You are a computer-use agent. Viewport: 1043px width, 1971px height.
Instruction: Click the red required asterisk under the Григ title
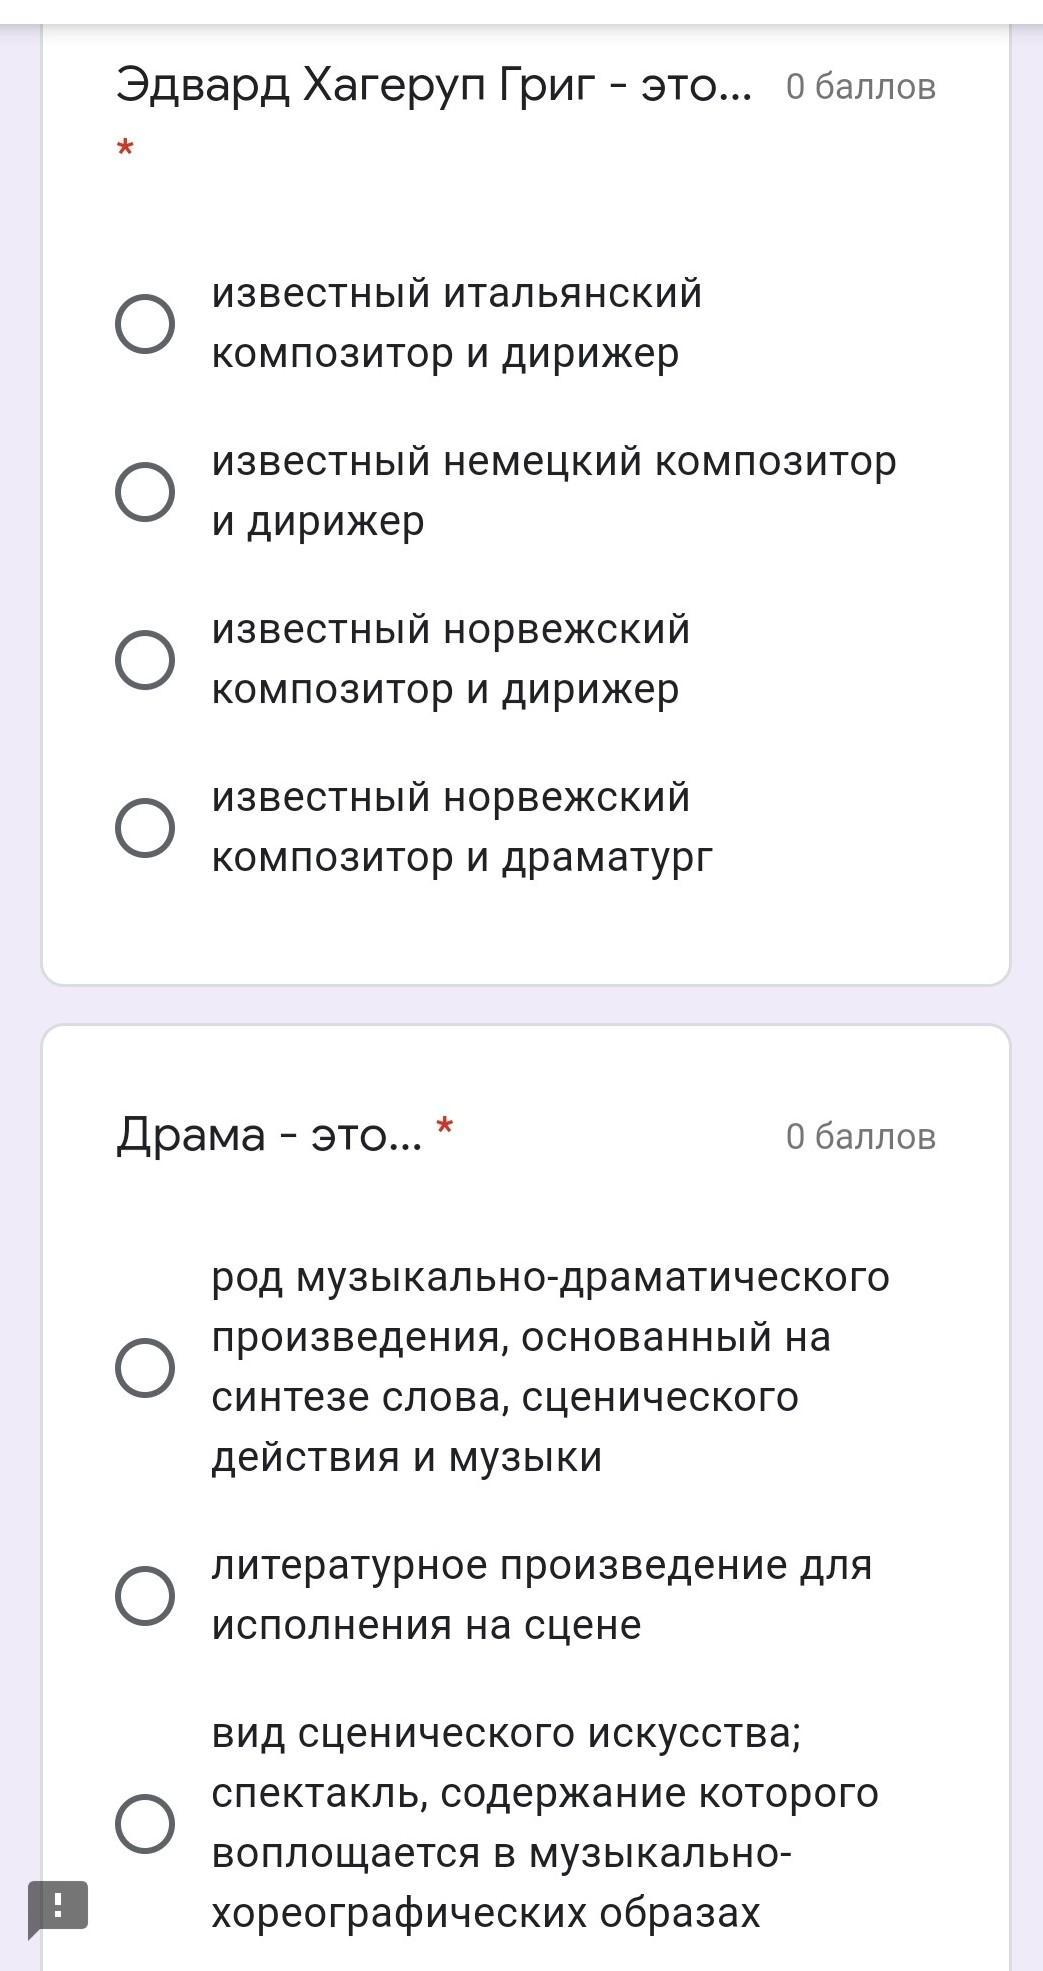(125, 150)
